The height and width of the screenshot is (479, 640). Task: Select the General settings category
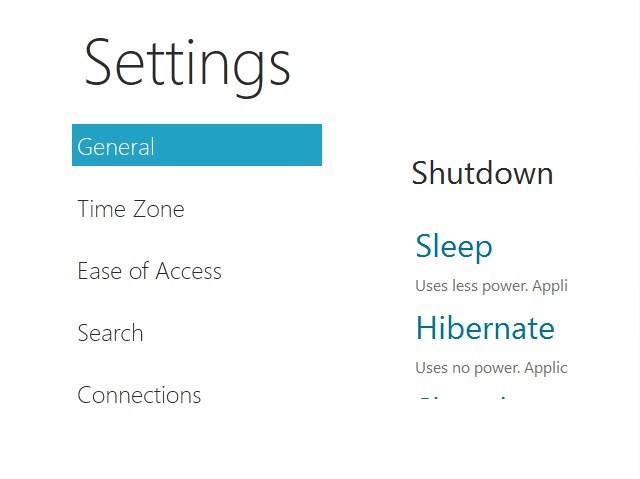197,145
